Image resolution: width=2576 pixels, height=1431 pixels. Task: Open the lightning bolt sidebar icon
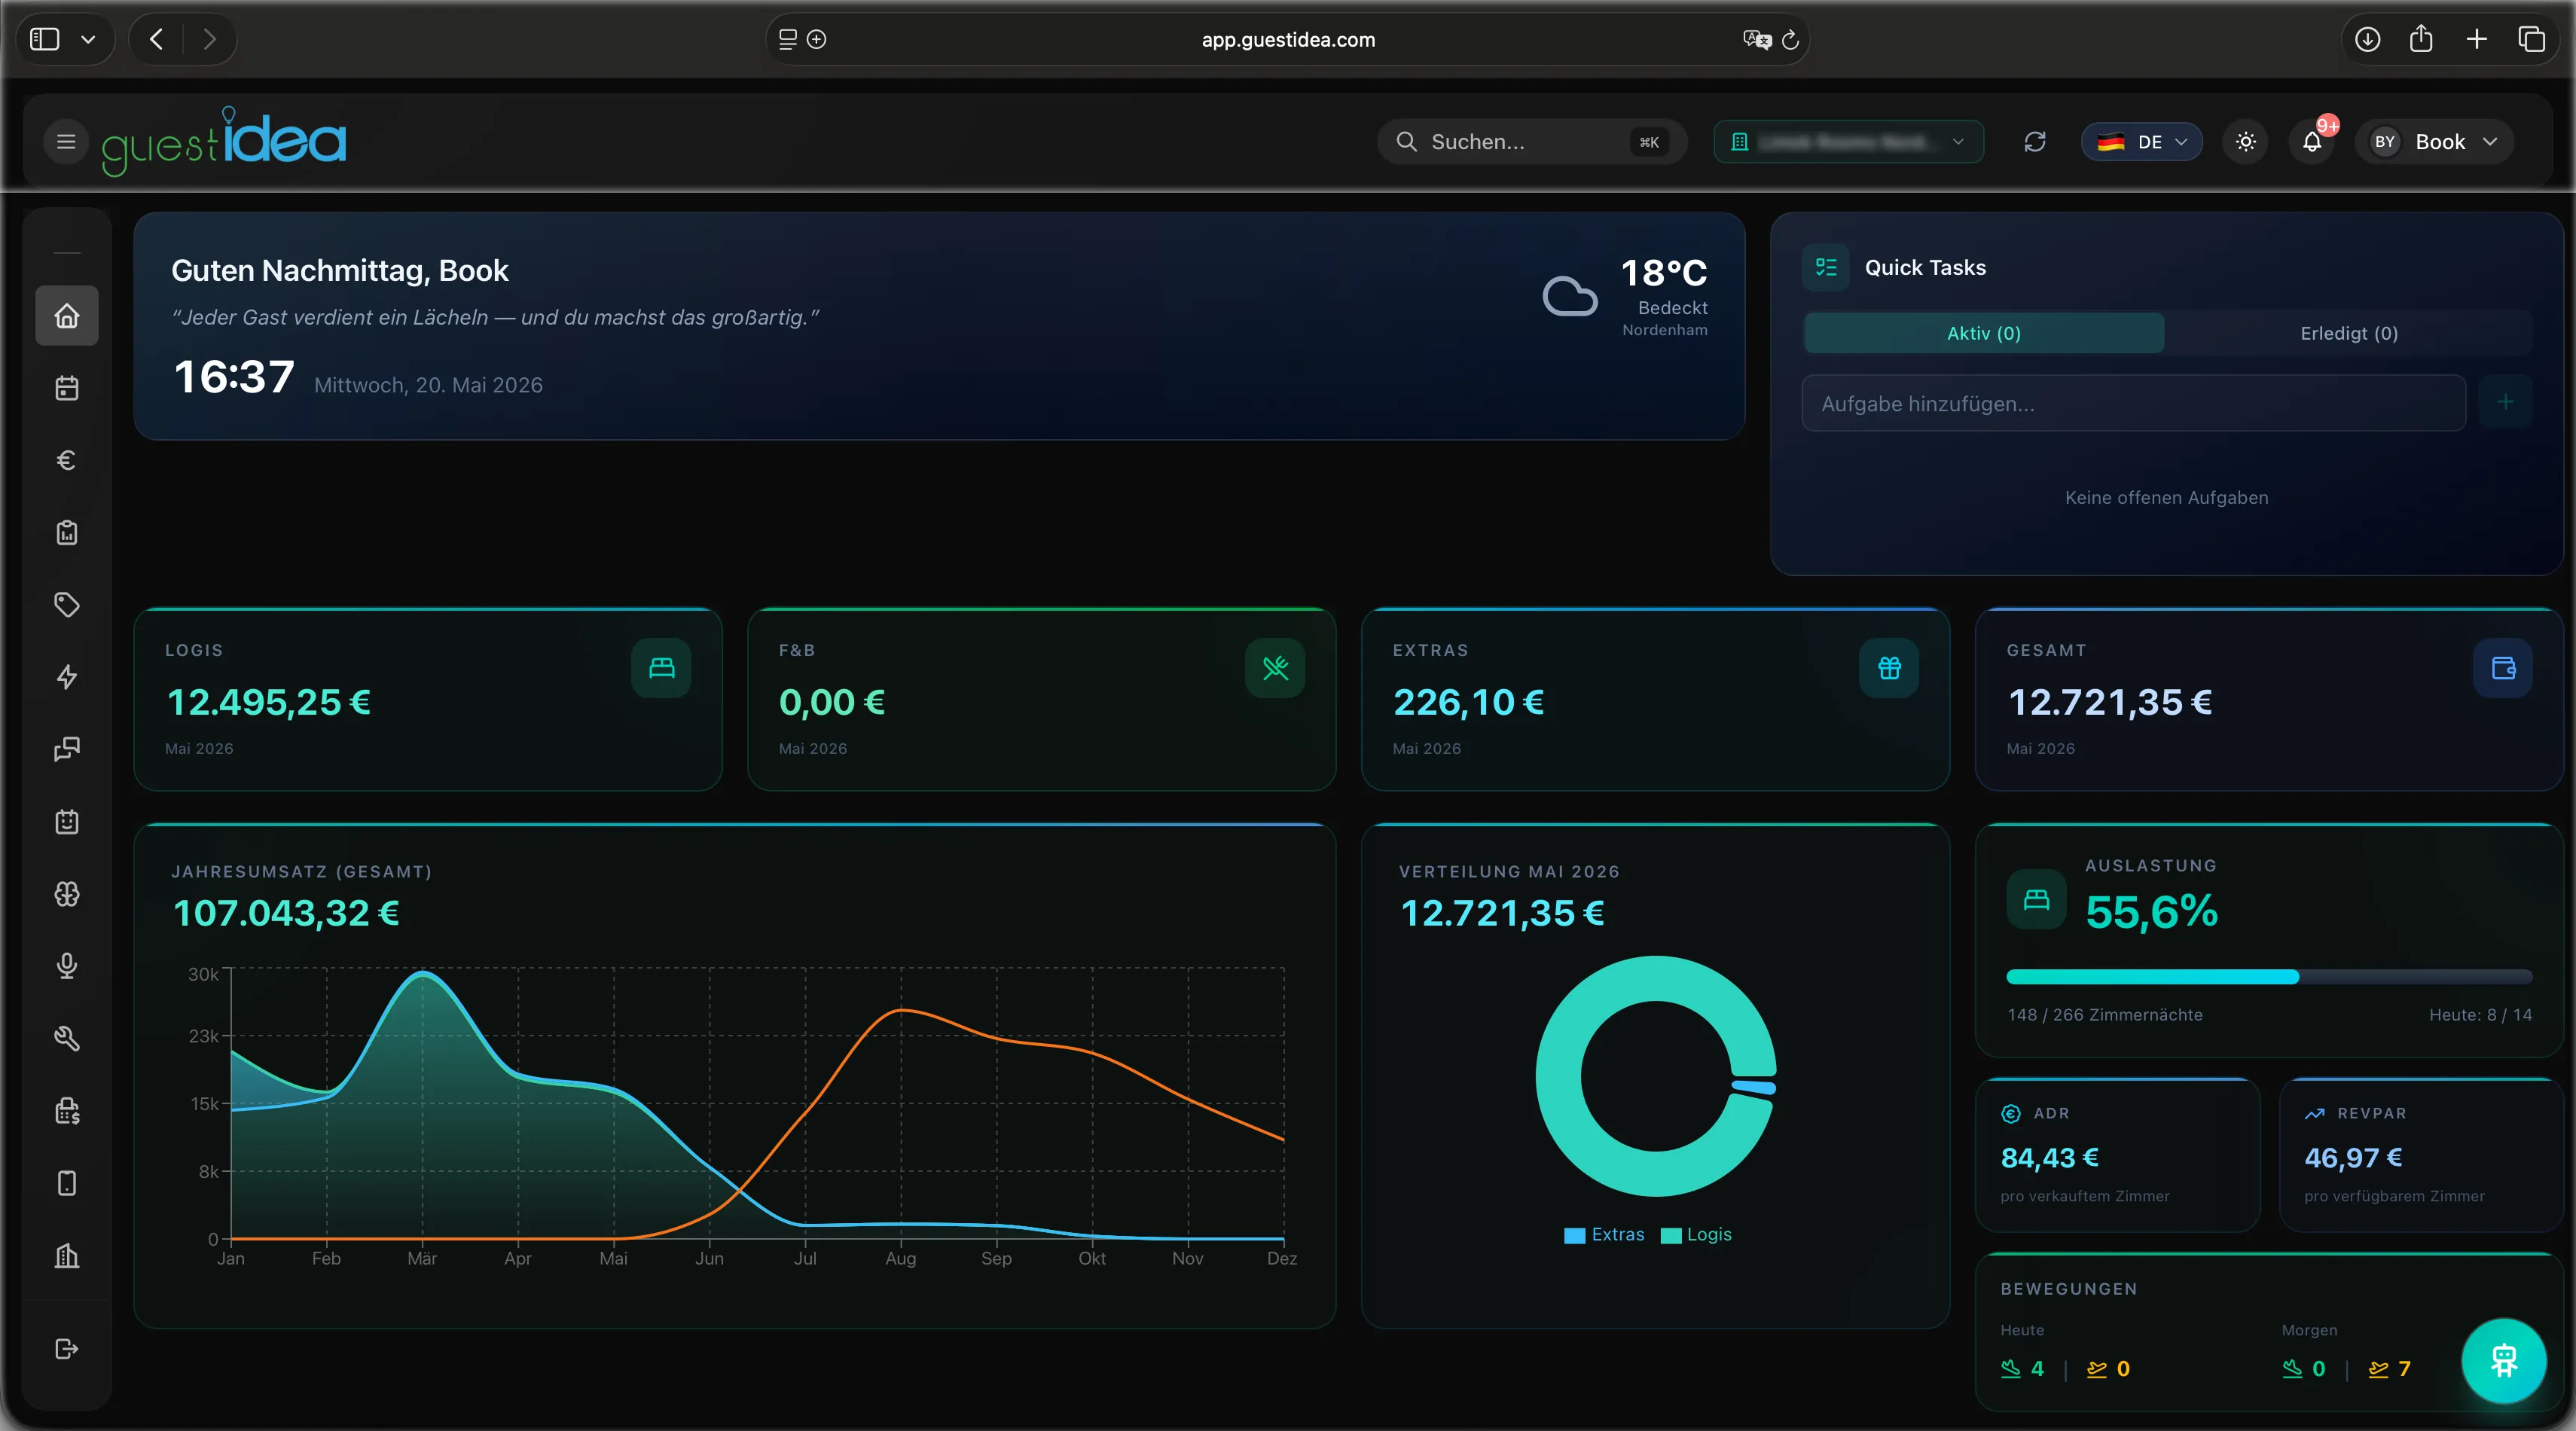(x=67, y=677)
